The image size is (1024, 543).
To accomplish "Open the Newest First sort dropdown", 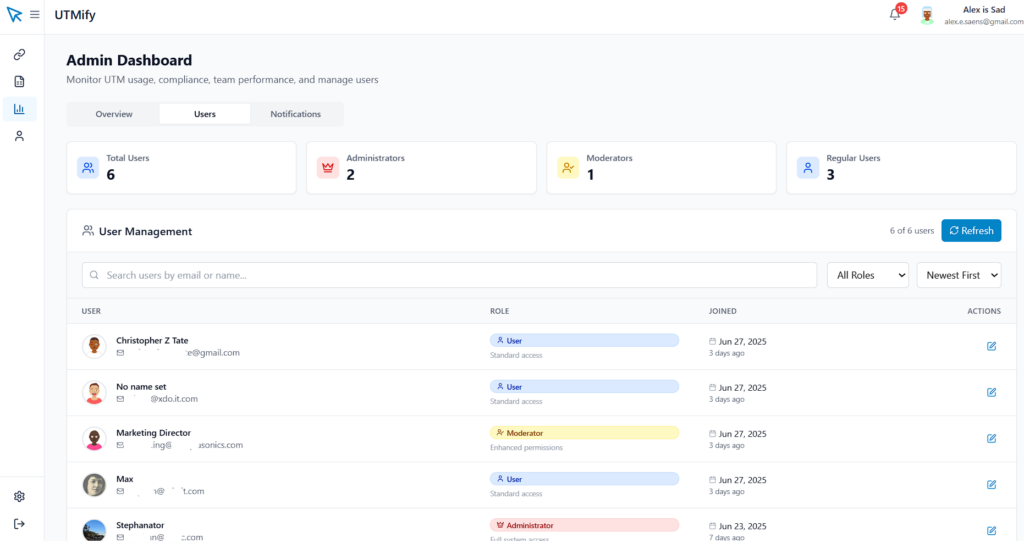I will pos(959,275).
